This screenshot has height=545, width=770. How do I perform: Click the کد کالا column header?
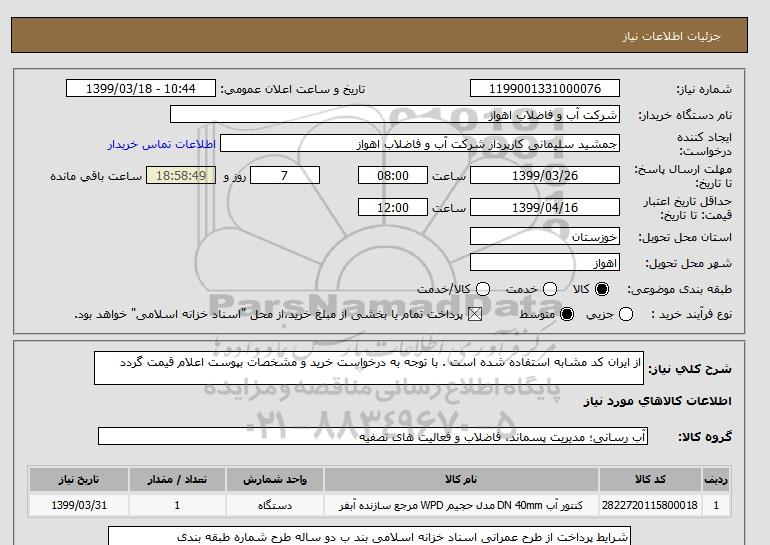650,479
